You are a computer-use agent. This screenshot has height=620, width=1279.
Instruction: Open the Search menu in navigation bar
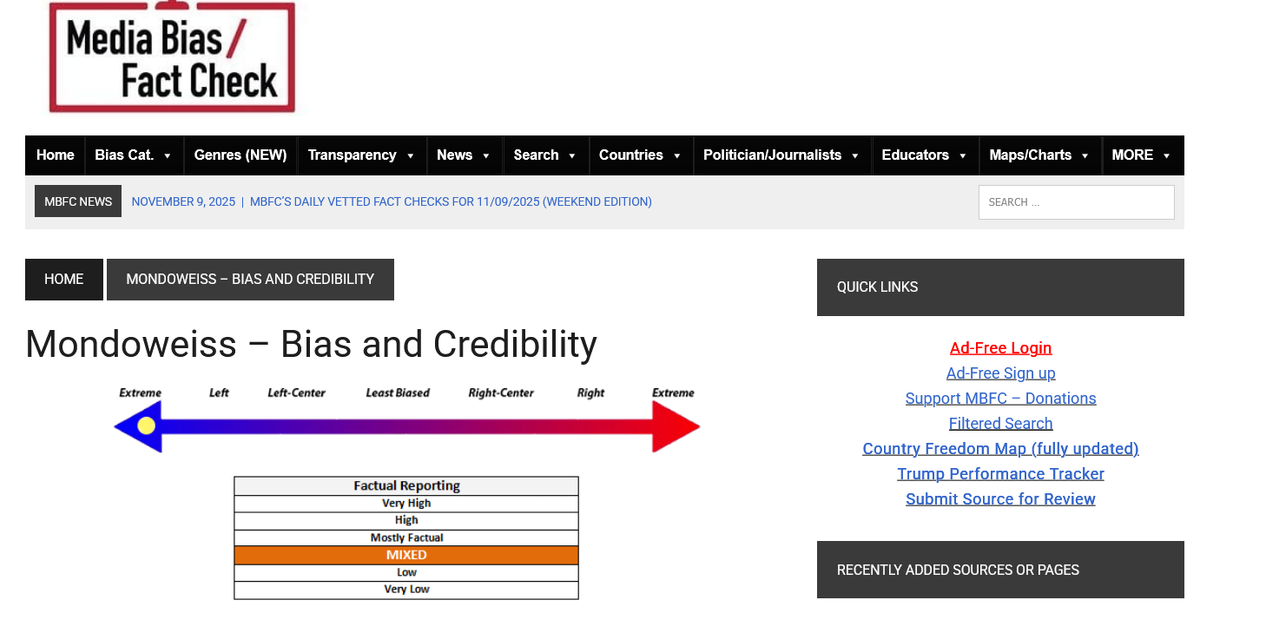[546, 155]
